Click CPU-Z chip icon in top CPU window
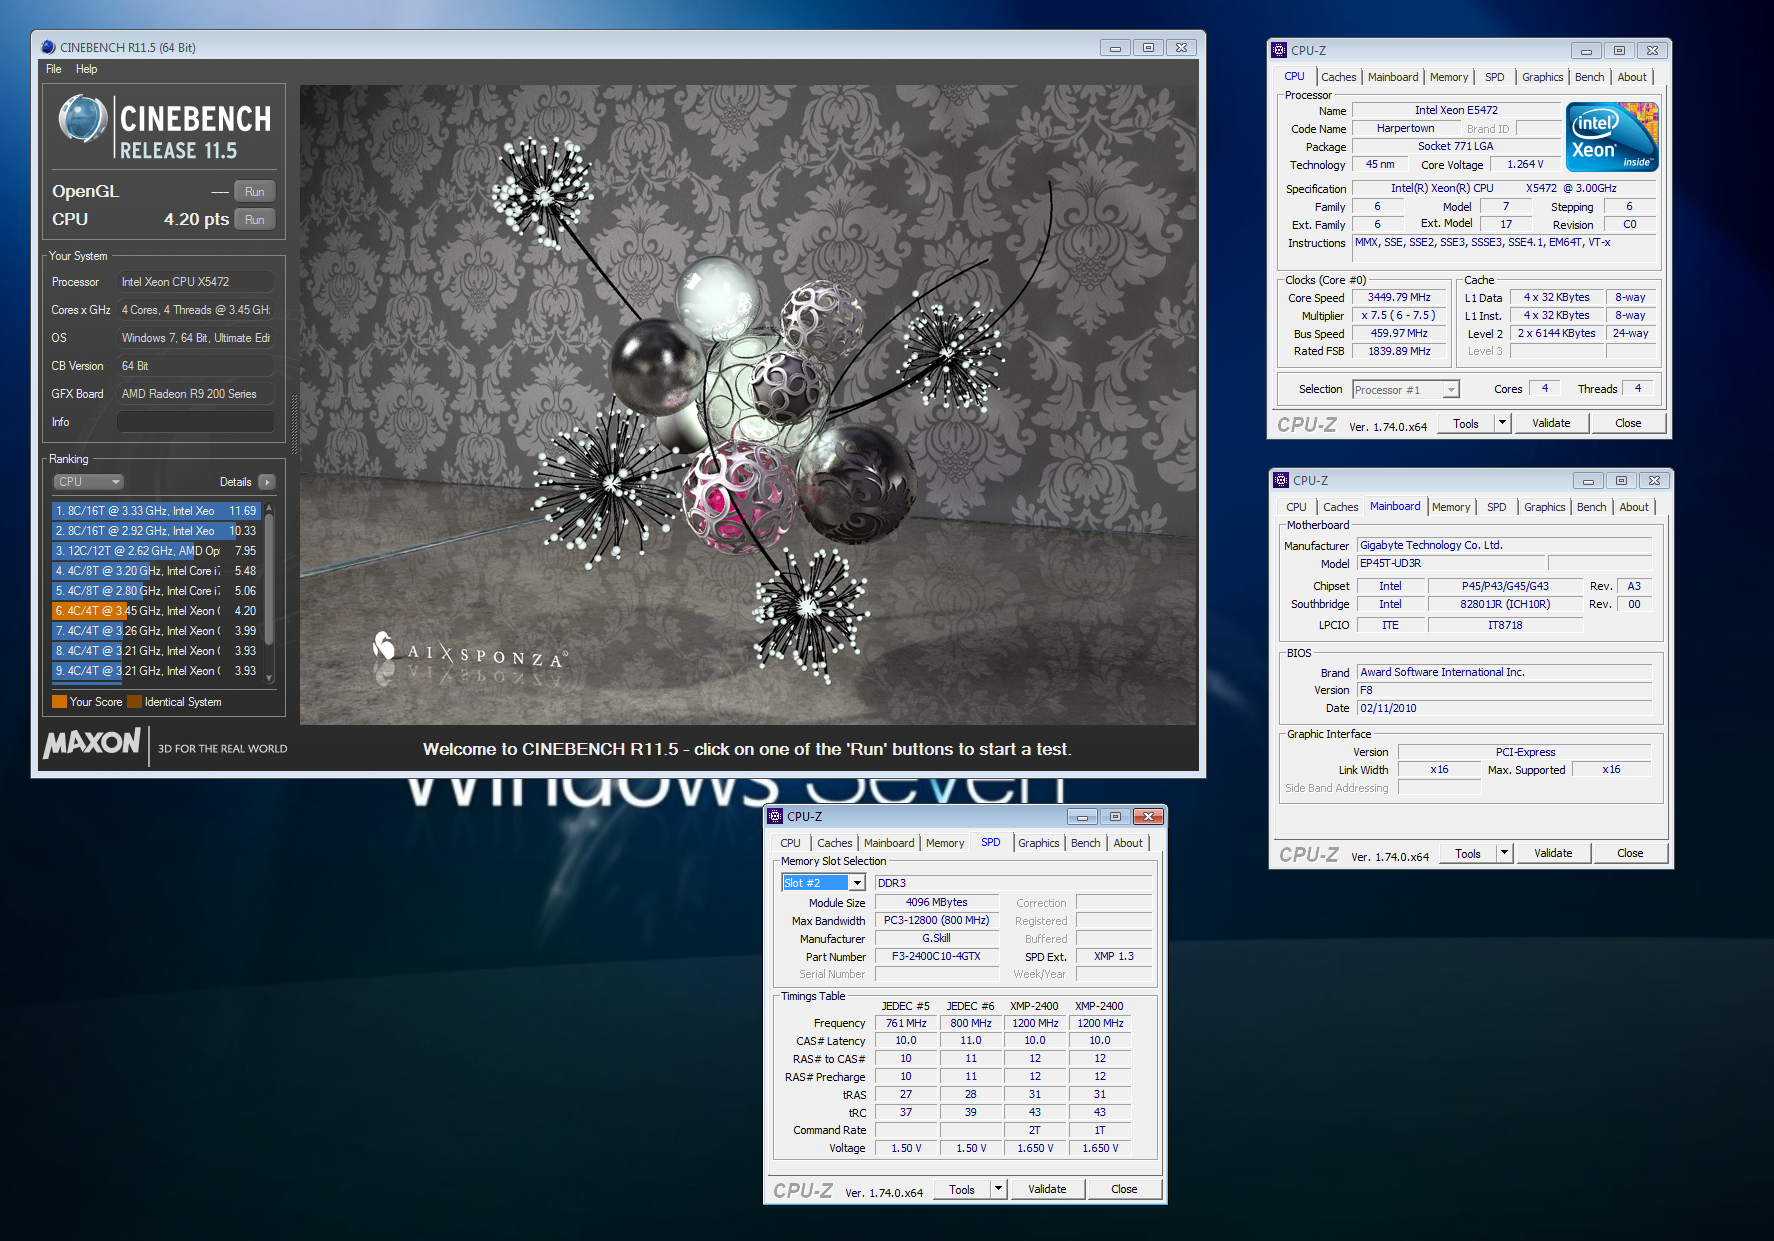Image resolution: width=1774 pixels, height=1241 pixels. pos(1279,50)
